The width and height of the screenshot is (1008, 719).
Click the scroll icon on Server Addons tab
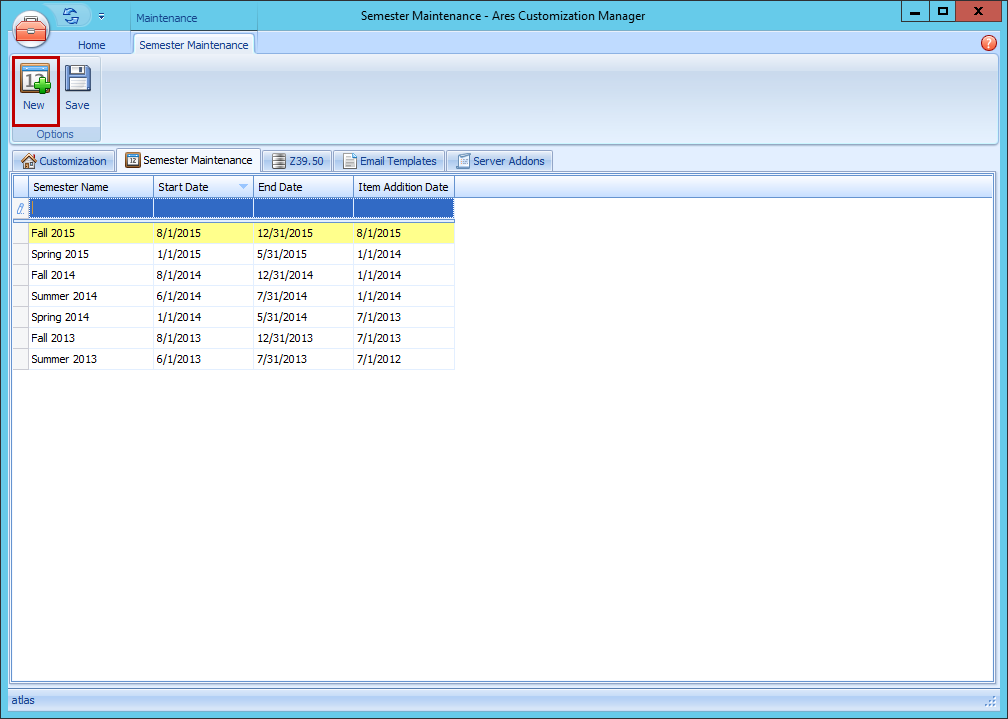click(463, 161)
